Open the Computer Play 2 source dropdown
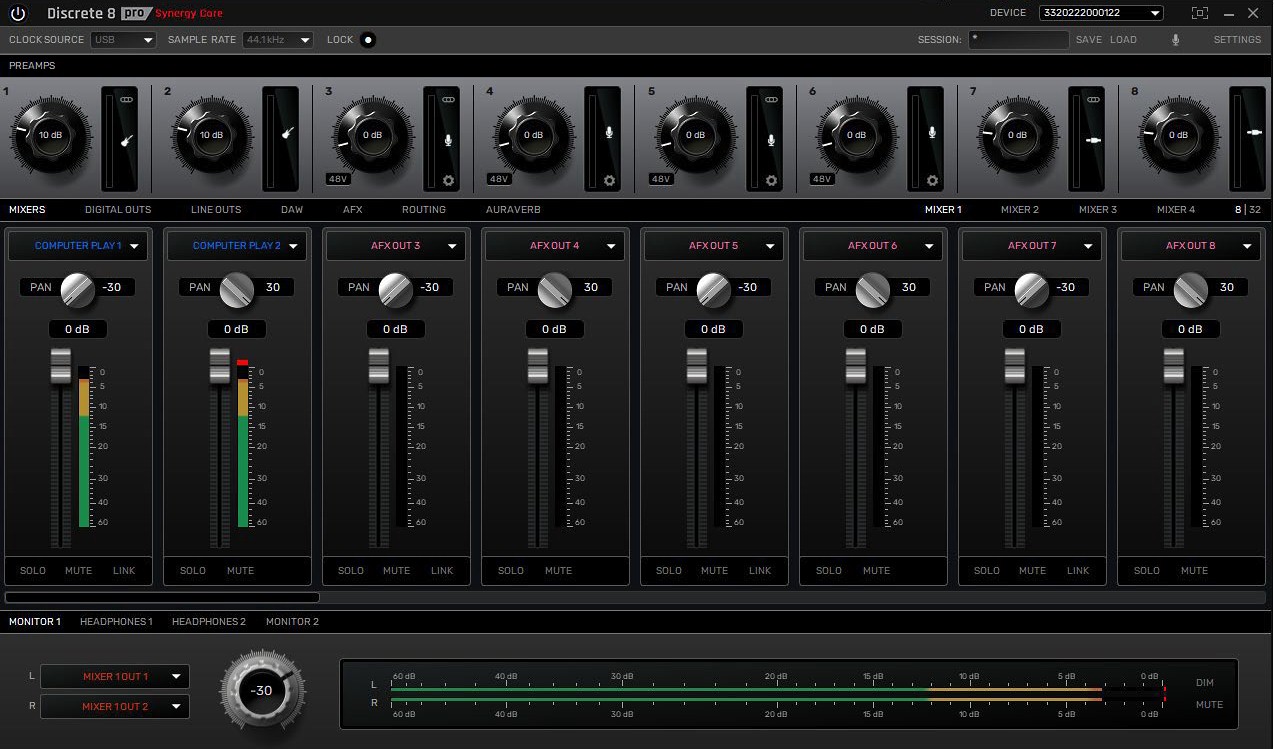1274x749 pixels. point(237,246)
